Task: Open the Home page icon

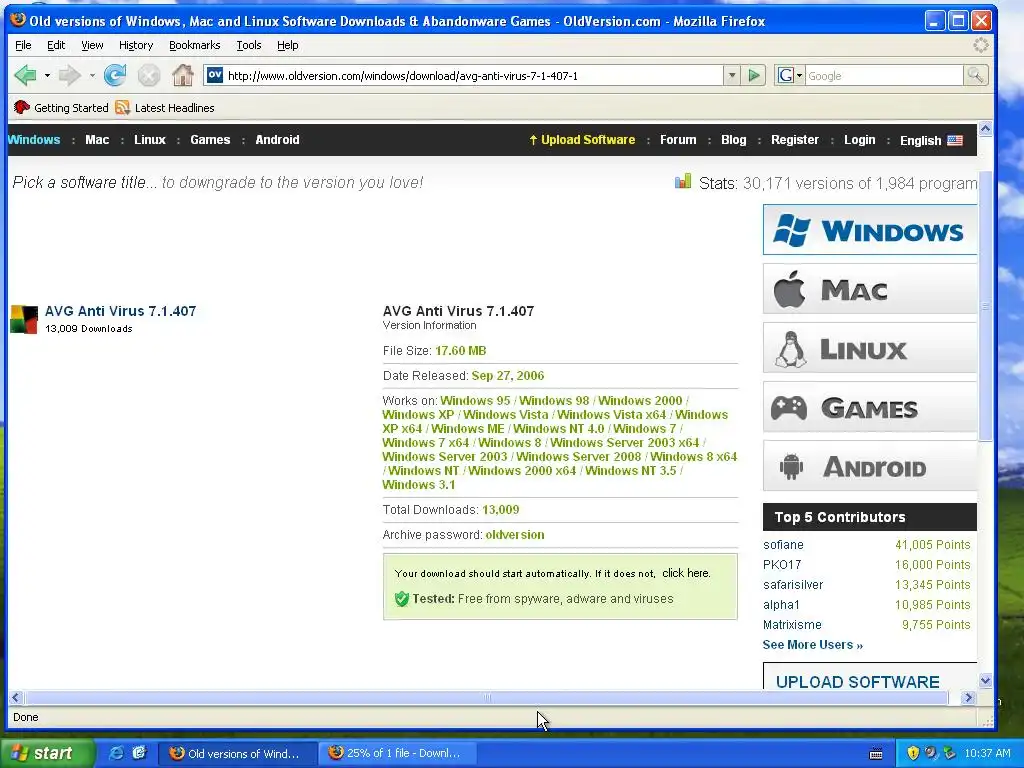Action: coord(183,76)
